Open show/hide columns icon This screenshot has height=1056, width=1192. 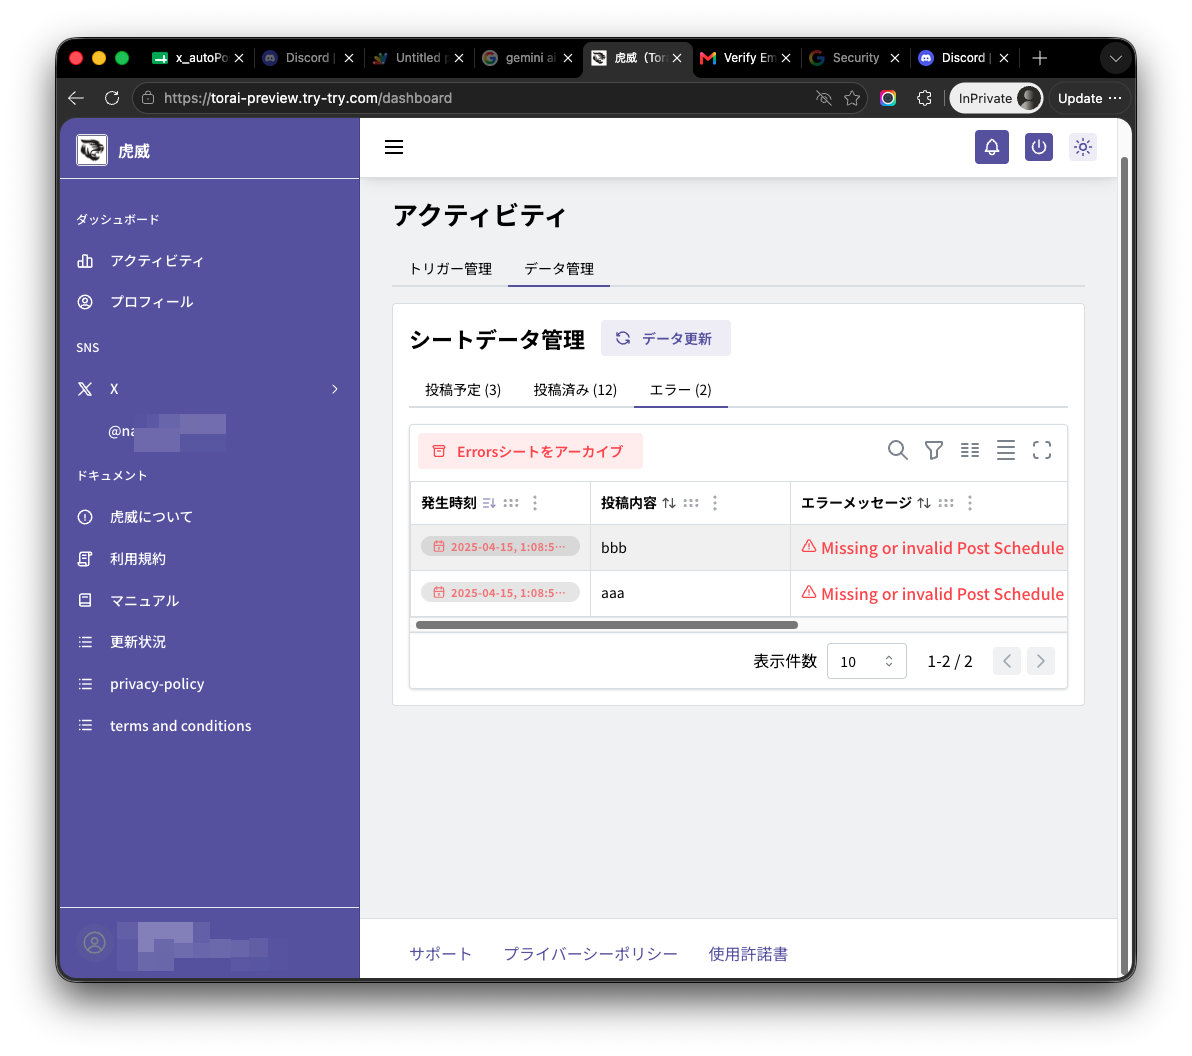coord(969,450)
